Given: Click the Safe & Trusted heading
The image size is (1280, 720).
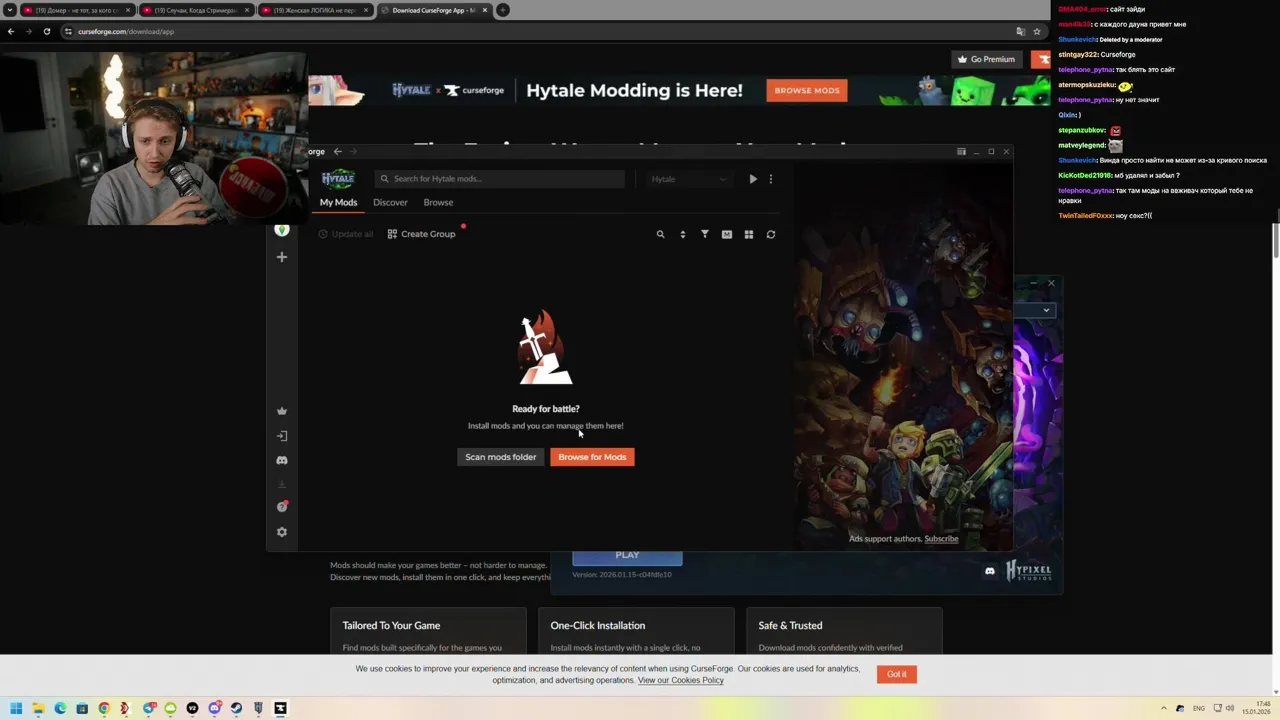Looking at the screenshot, I should 790,625.
